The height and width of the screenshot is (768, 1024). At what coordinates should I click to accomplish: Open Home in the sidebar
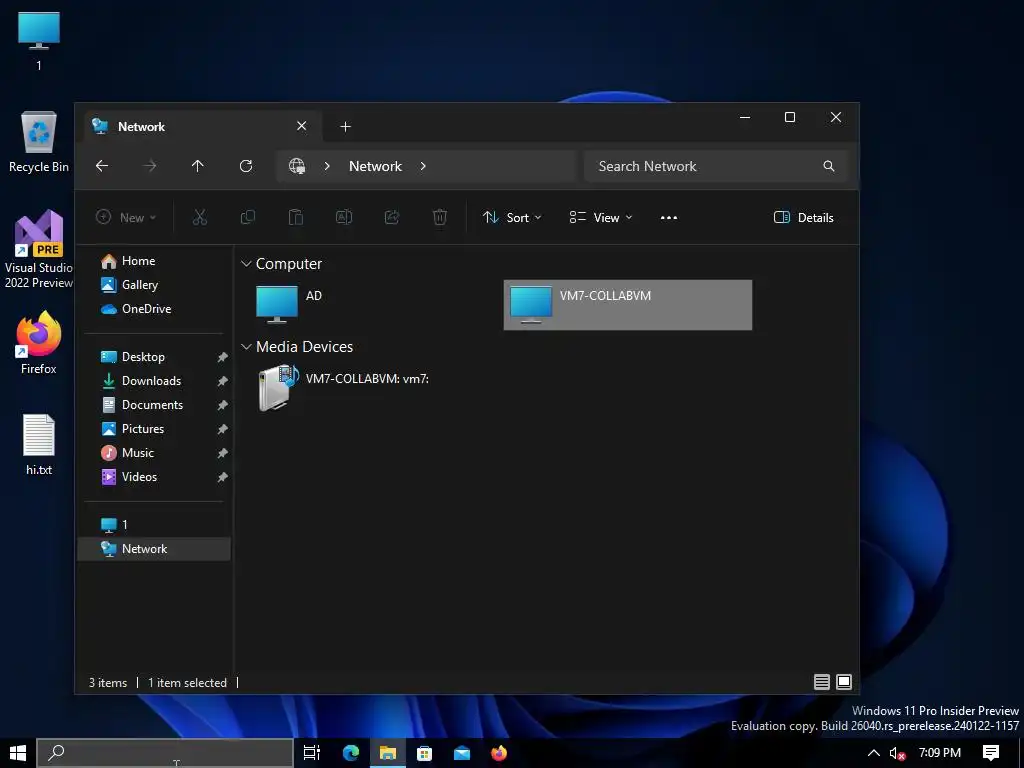[155, 261]
